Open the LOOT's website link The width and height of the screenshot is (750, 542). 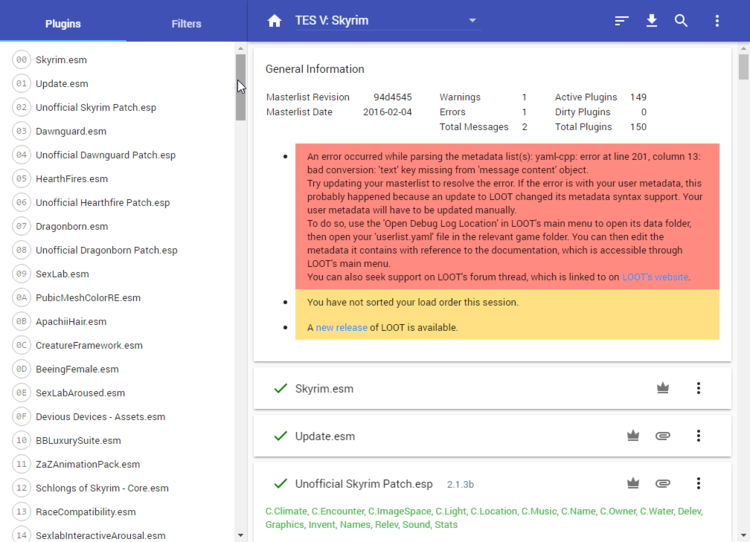655,277
